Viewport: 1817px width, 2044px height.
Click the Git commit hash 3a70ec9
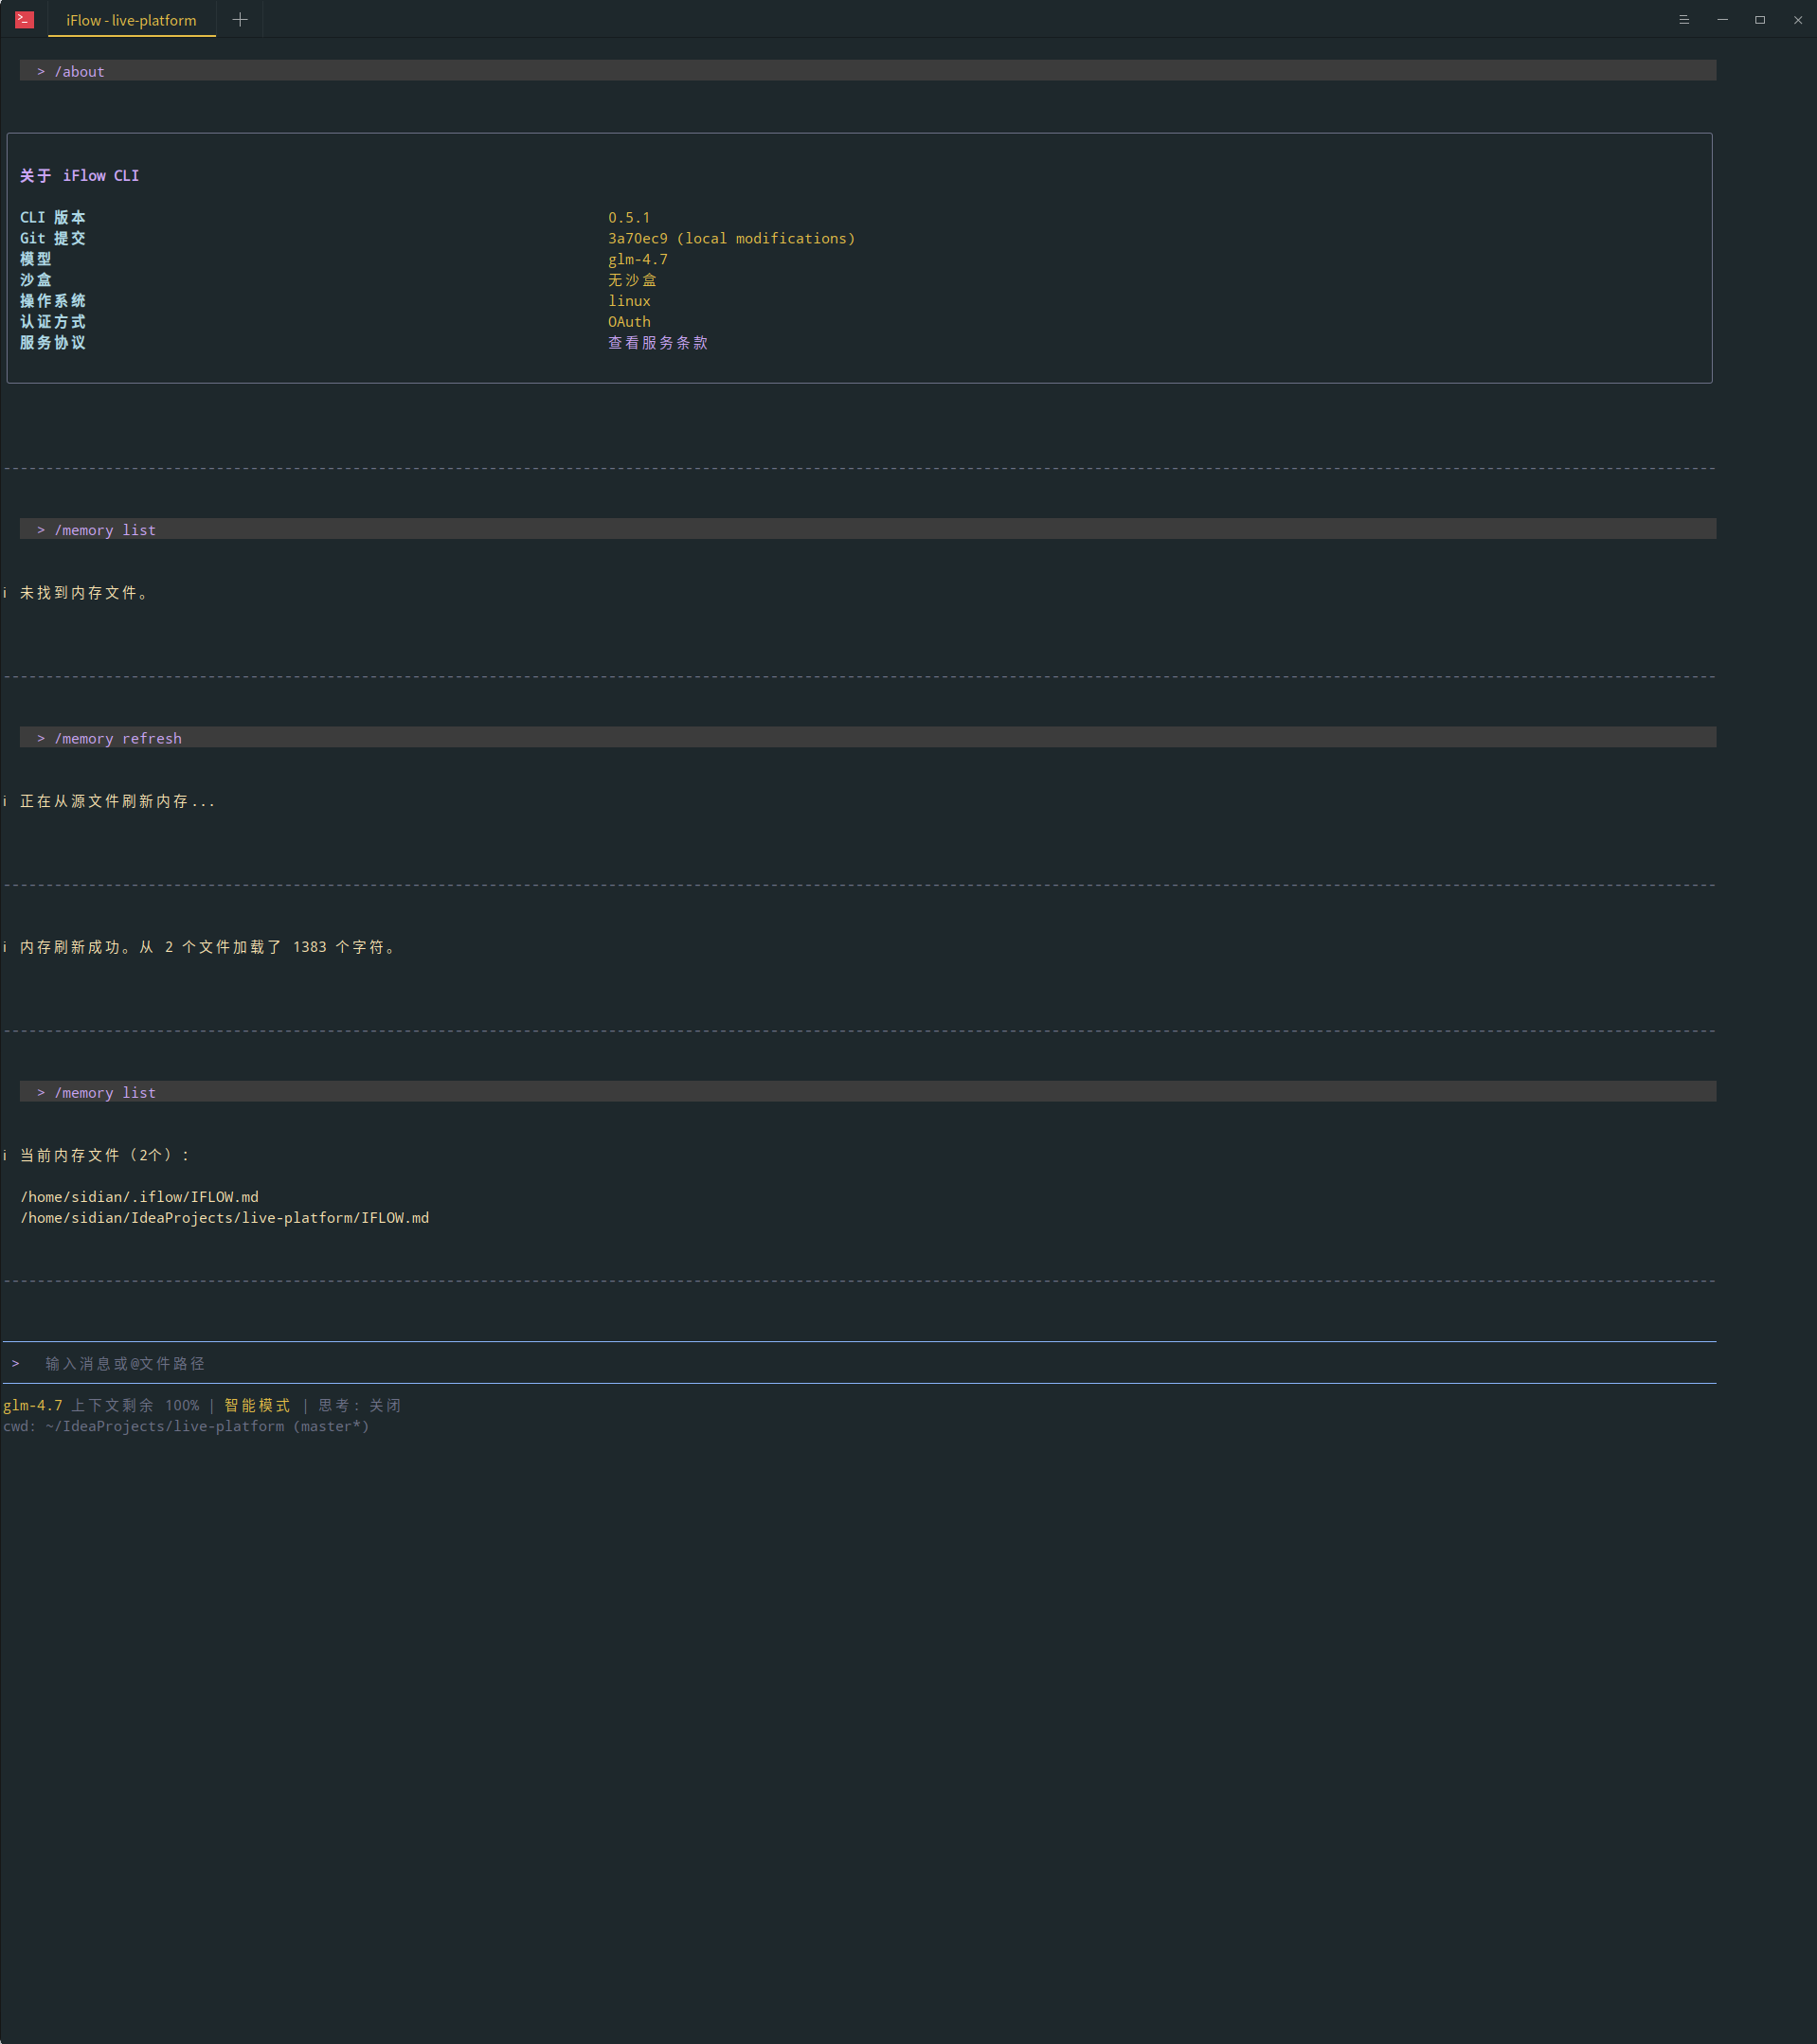tap(637, 239)
